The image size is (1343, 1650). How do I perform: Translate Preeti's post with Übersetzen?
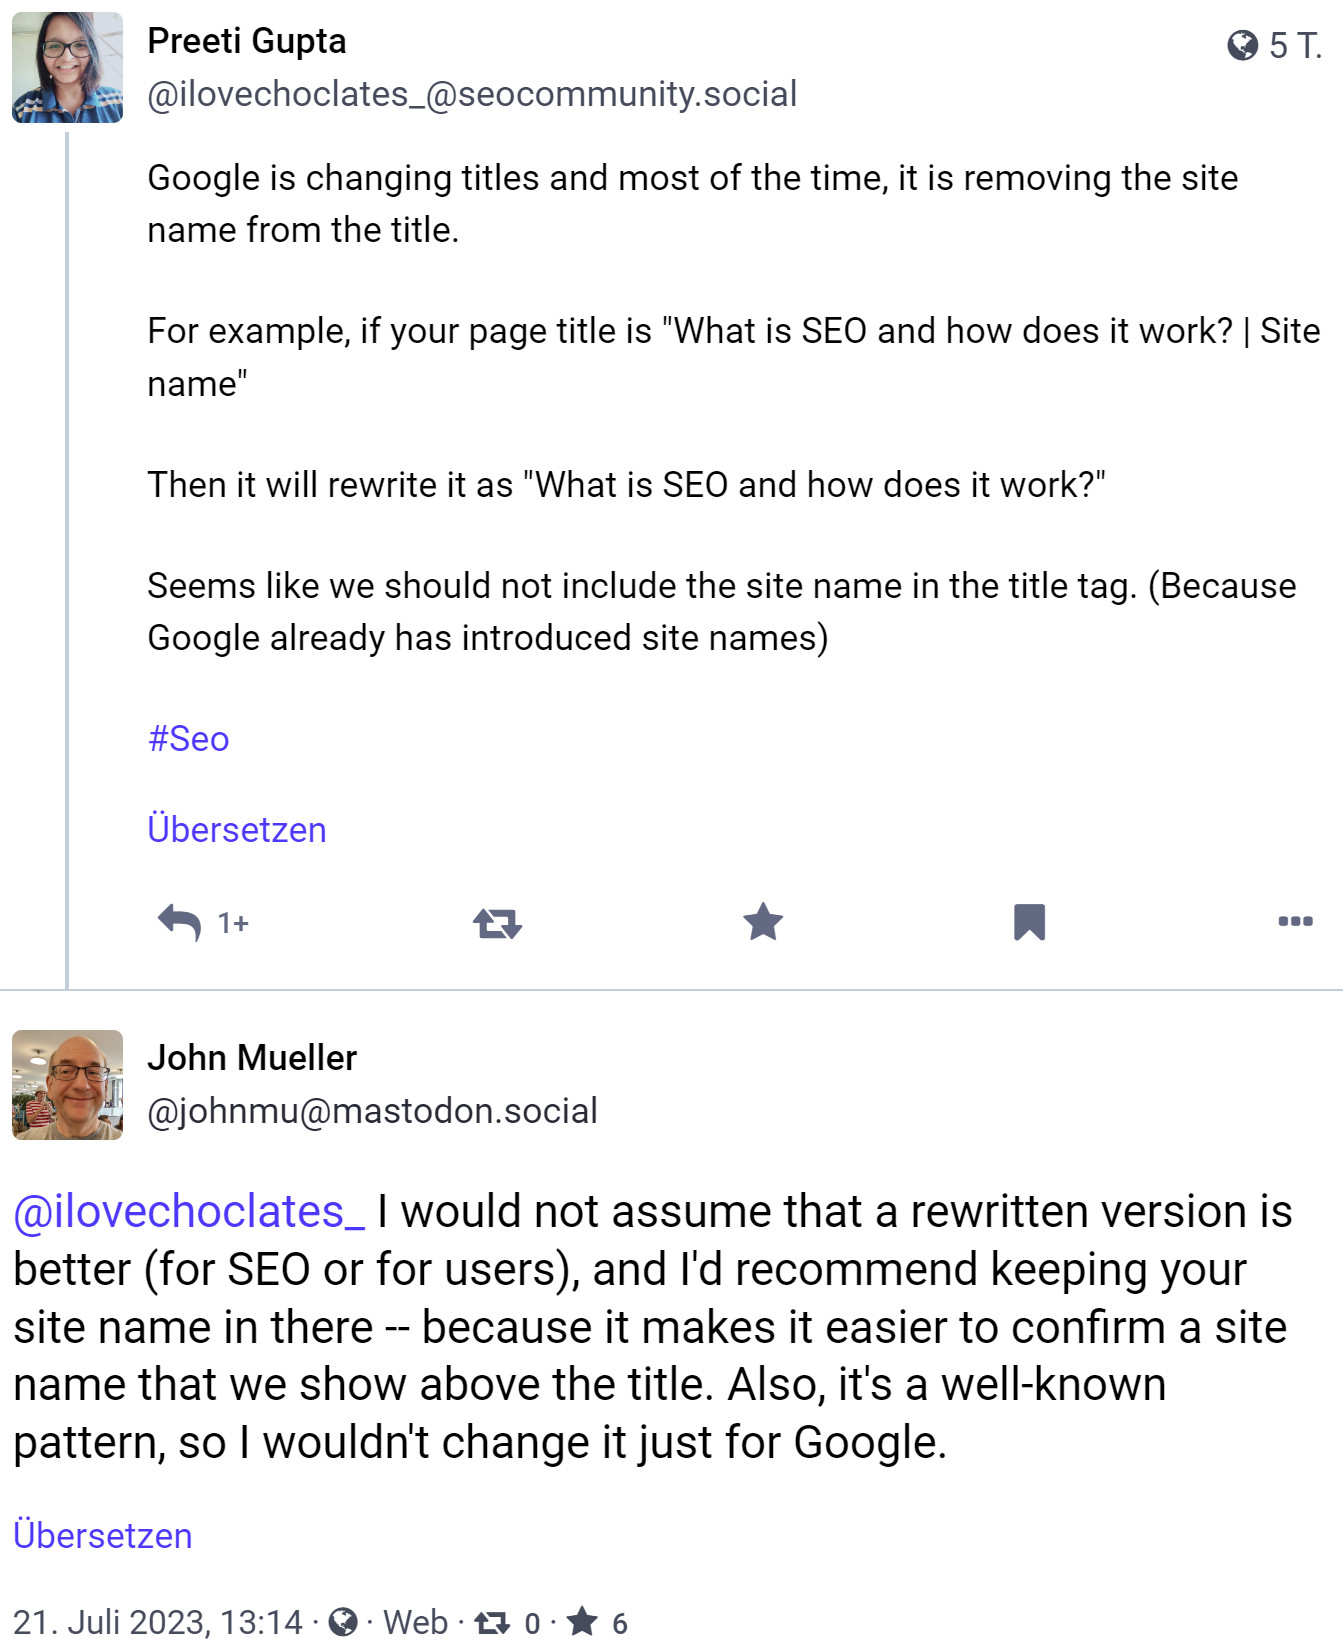237,829
